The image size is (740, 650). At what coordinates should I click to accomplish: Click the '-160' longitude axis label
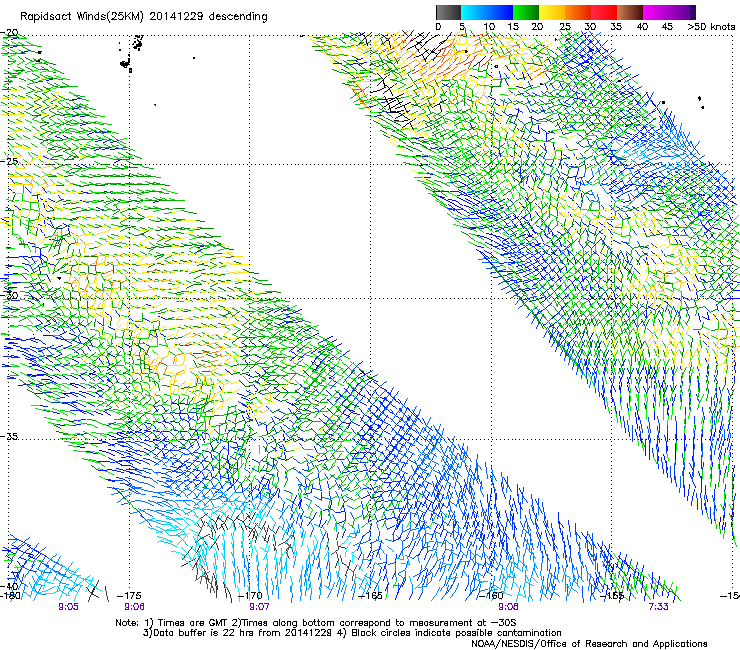pos(491,596)
